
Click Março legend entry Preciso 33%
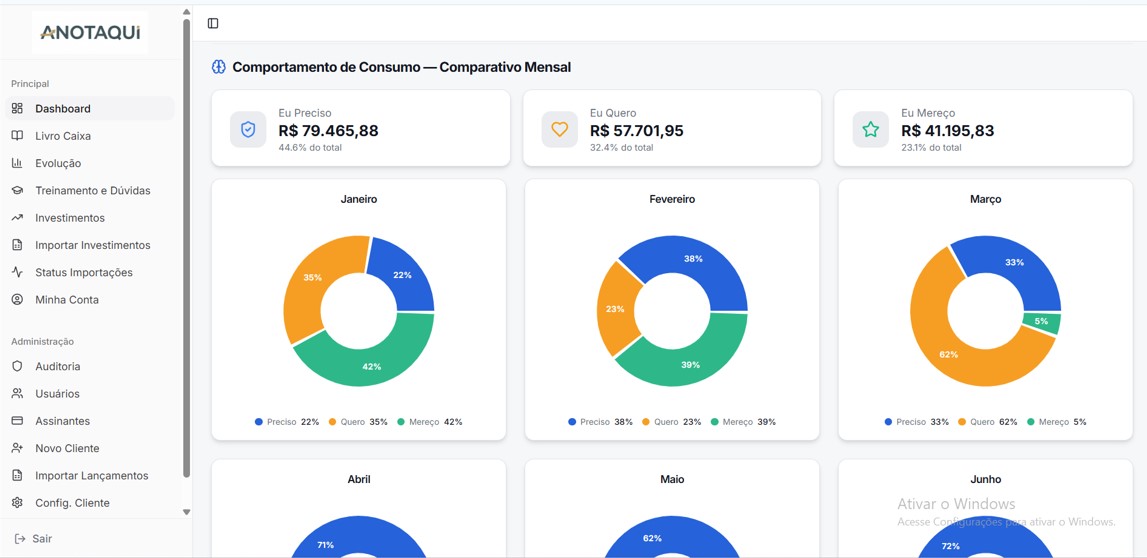coord(917,422)
